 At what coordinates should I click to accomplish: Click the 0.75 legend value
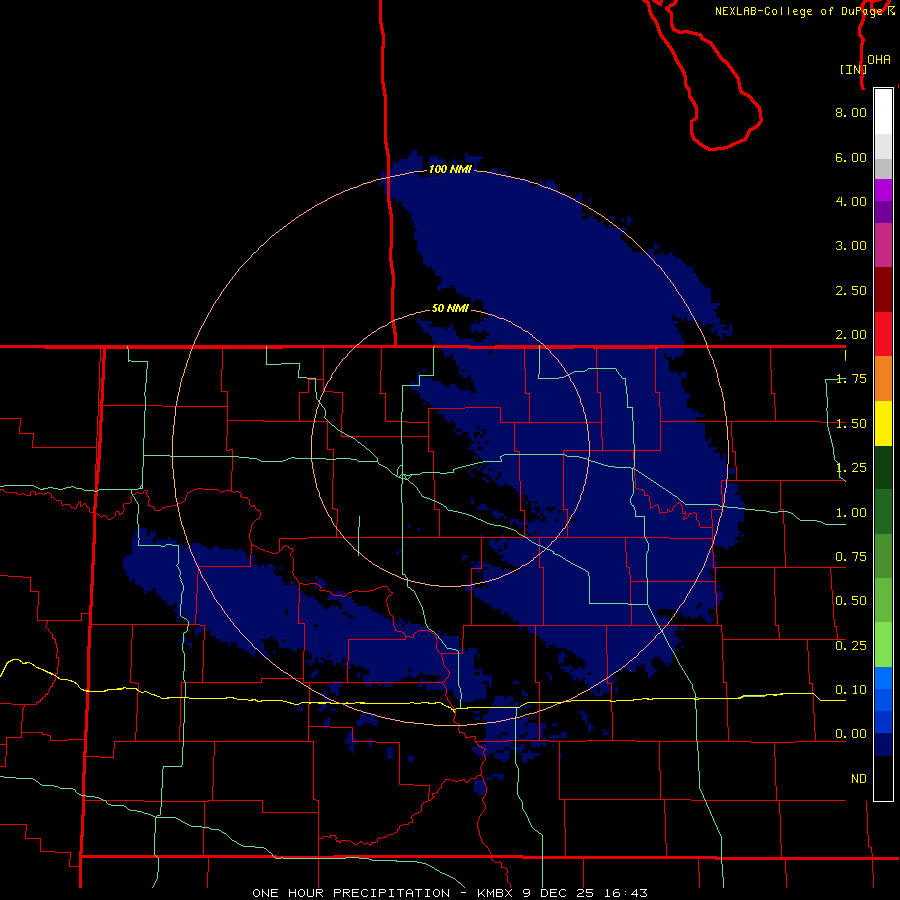tap(851, 557)
